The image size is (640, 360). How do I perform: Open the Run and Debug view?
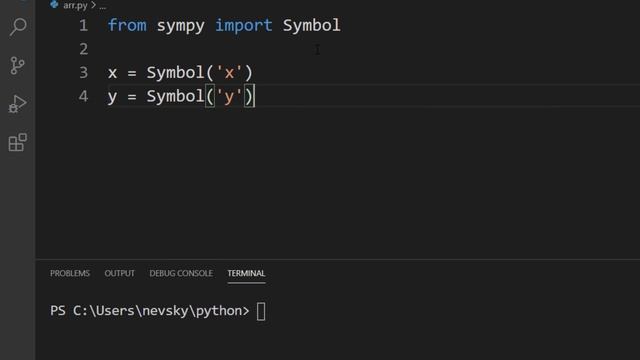tap(17, 104)
